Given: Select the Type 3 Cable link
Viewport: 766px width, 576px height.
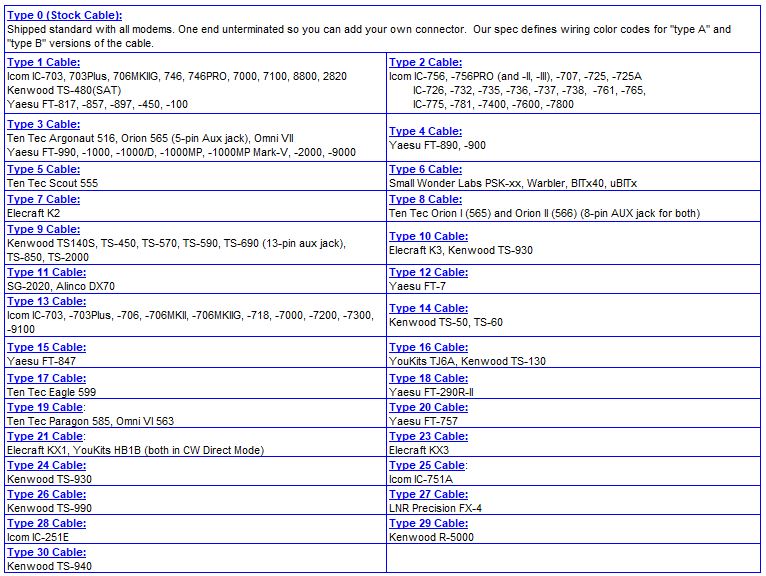Looking at the screenshot, I should coord(44,124).
